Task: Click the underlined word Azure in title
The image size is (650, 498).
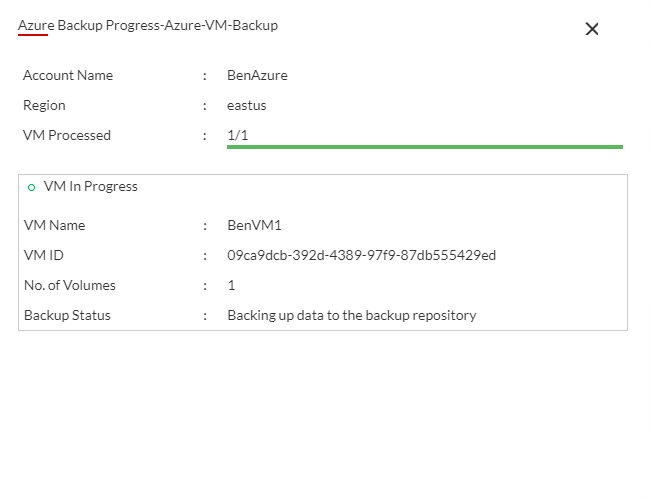Action: point(35,25)
